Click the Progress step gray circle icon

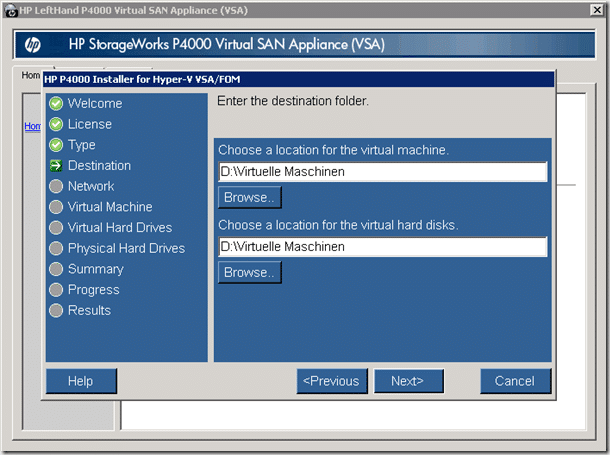(x=56, y=290)
